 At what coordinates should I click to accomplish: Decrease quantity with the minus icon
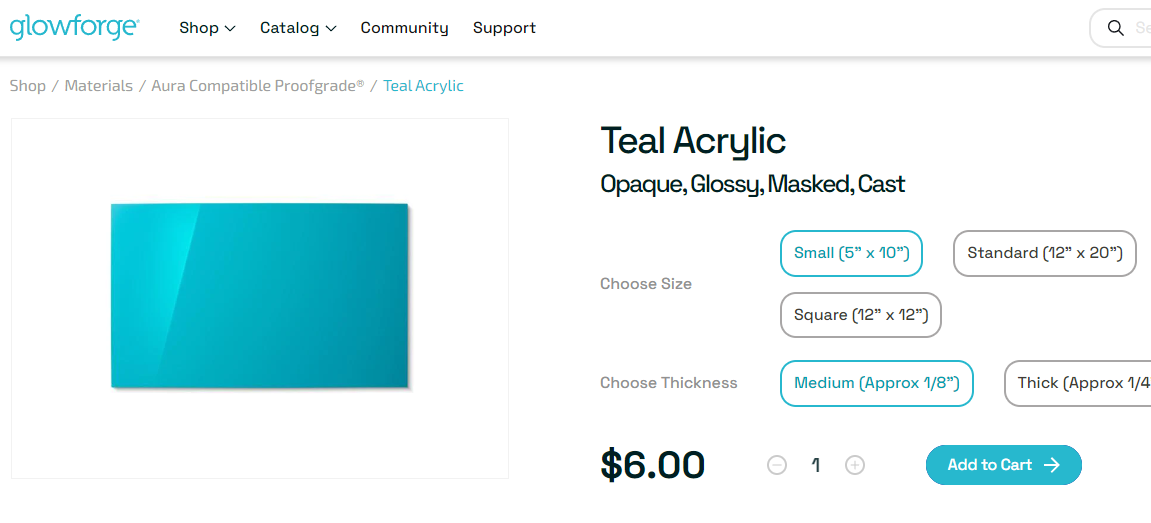pyautogui.click(x=777, y=465)
